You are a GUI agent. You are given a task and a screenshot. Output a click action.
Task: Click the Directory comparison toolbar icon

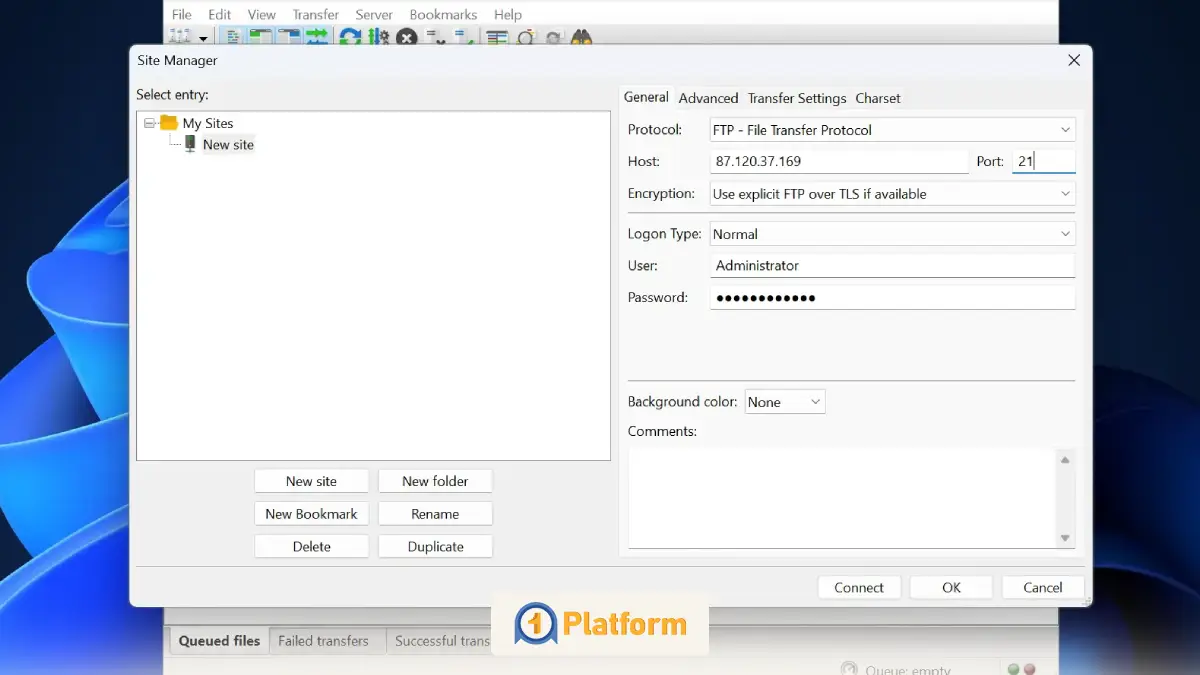(526, 38)
